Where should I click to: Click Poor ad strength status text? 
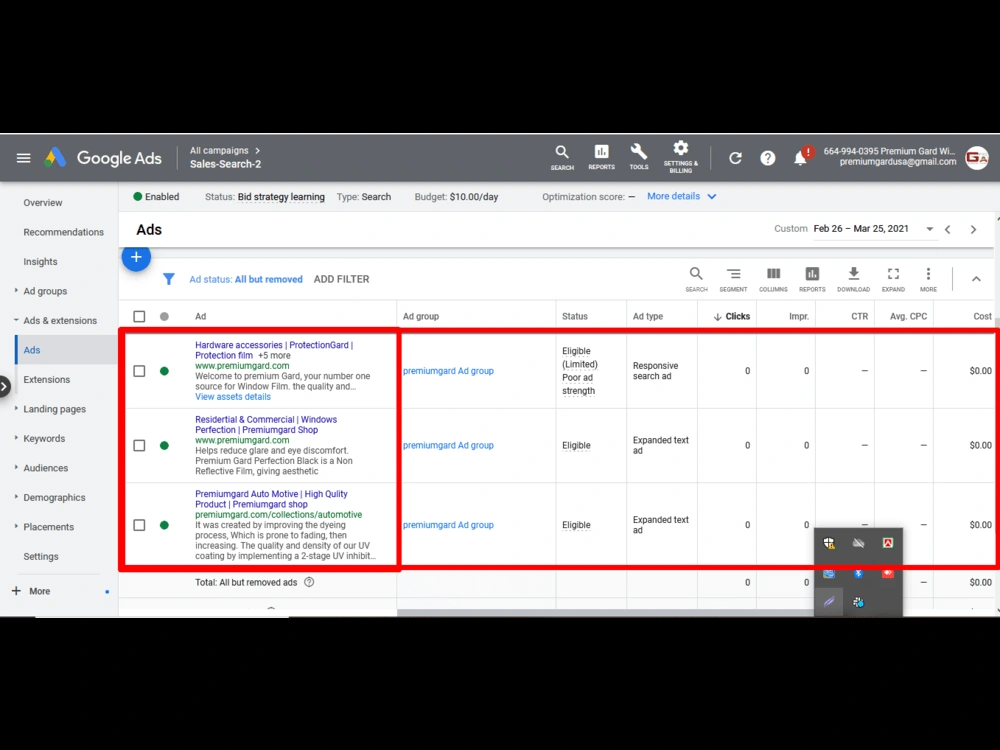(578, 385)
